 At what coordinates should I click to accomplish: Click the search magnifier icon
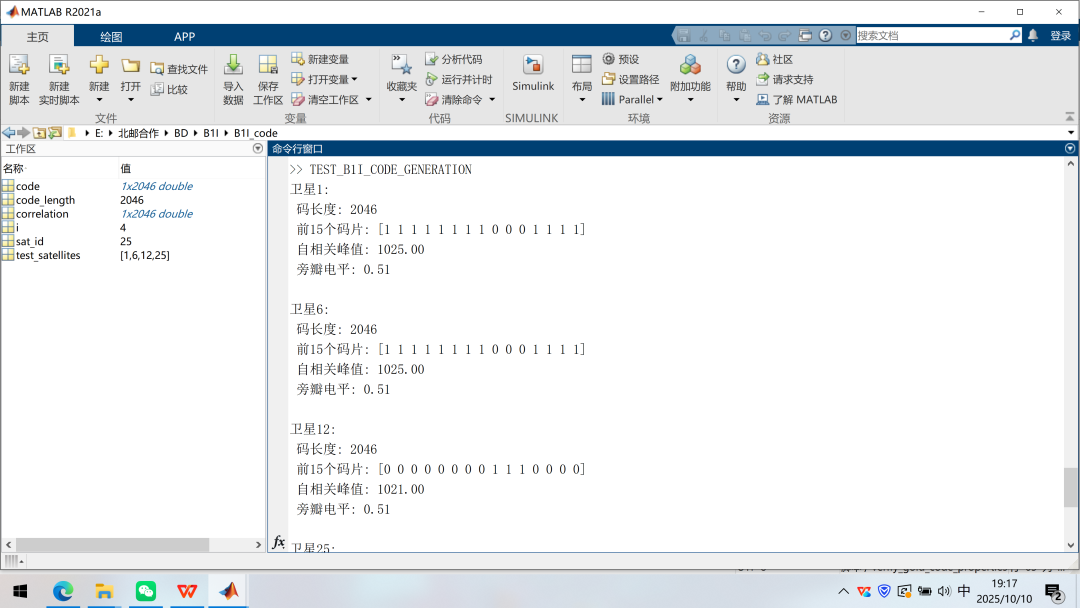[1015, 35]
